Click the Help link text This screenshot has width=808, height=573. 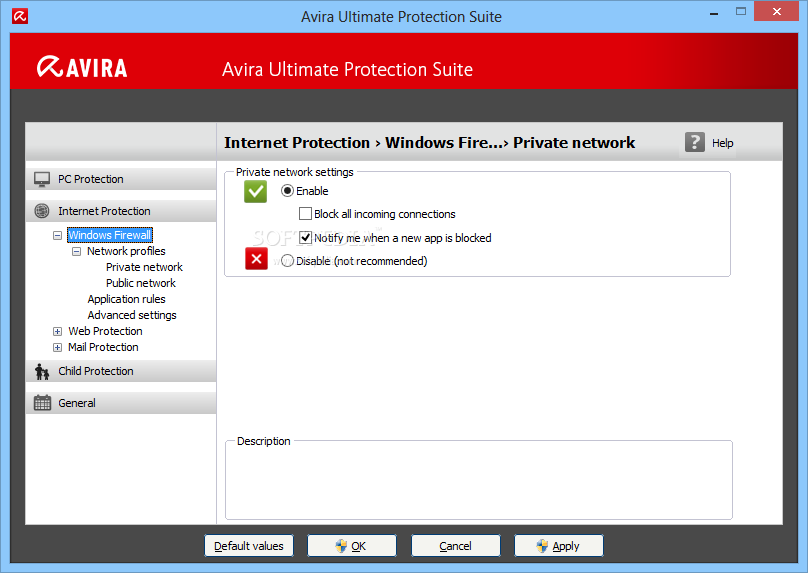coord(722,143)
